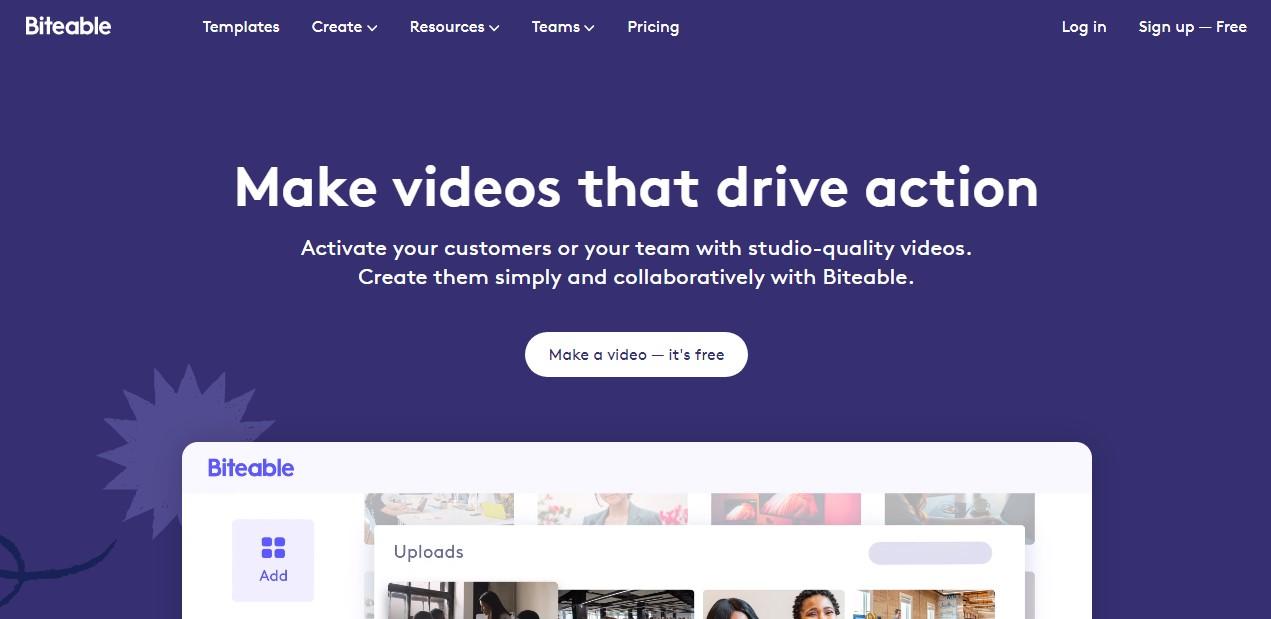
Task: Click the red-toned stock thumbnail in top row
Action: pos(786,509)
